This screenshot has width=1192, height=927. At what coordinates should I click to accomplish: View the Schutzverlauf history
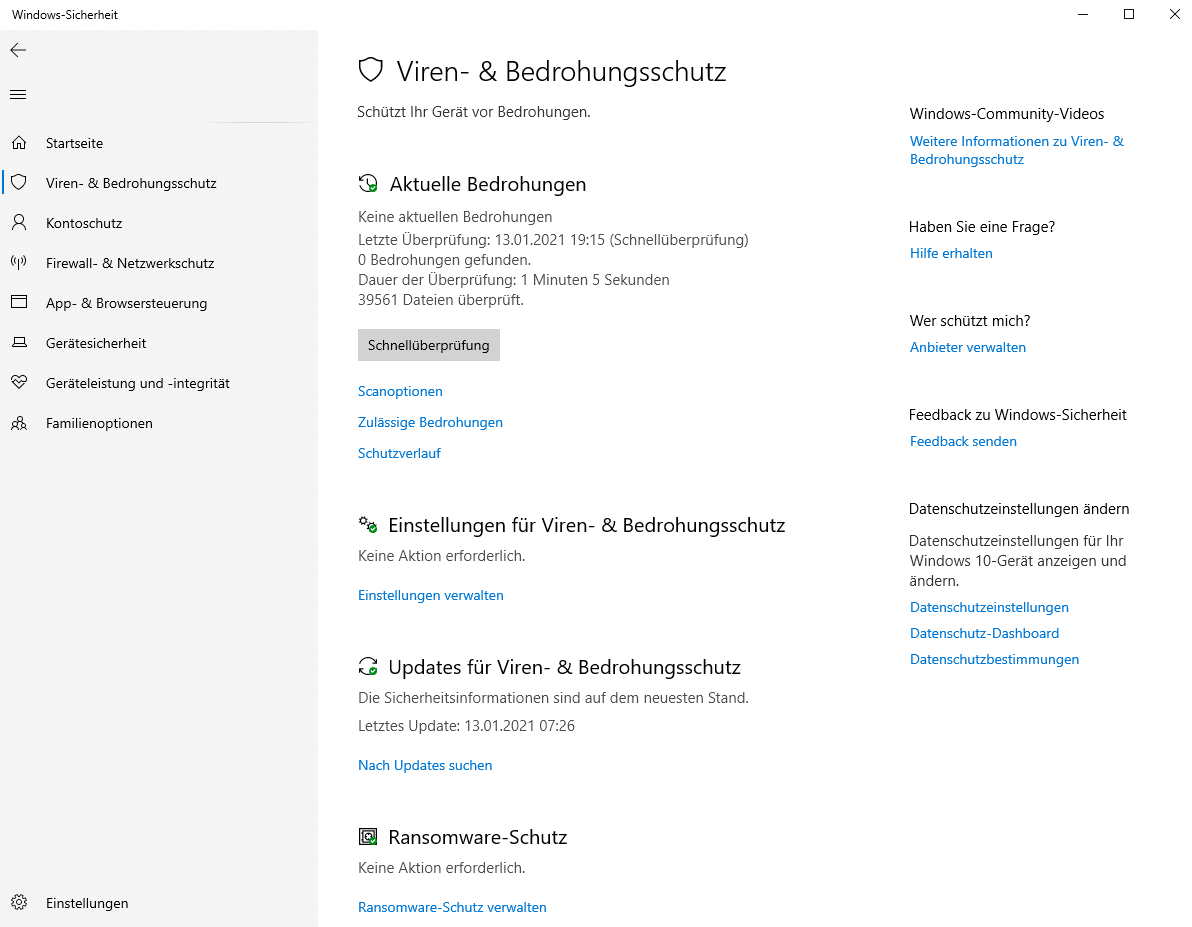pyautogui.click(x=399, y=453)
